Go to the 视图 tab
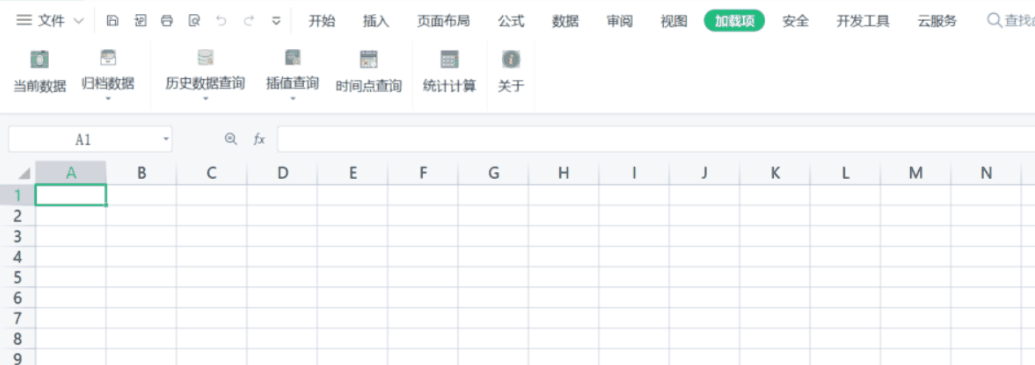The height and width of the screenshot is (365, 1035). coord(674,21)
